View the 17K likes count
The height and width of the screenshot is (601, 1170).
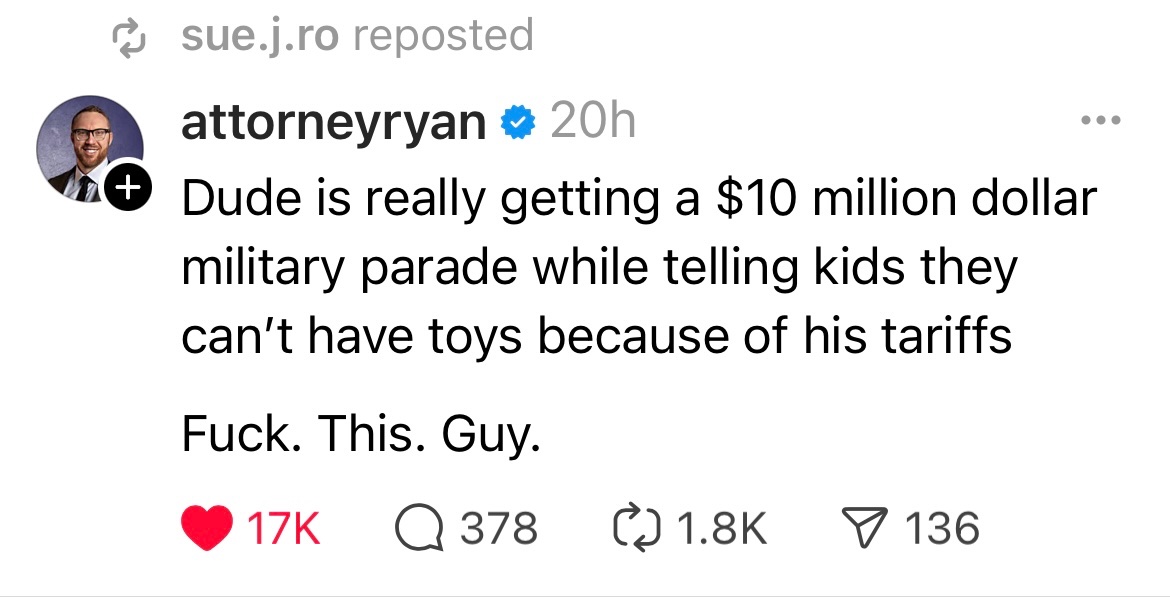click(283, 528)
